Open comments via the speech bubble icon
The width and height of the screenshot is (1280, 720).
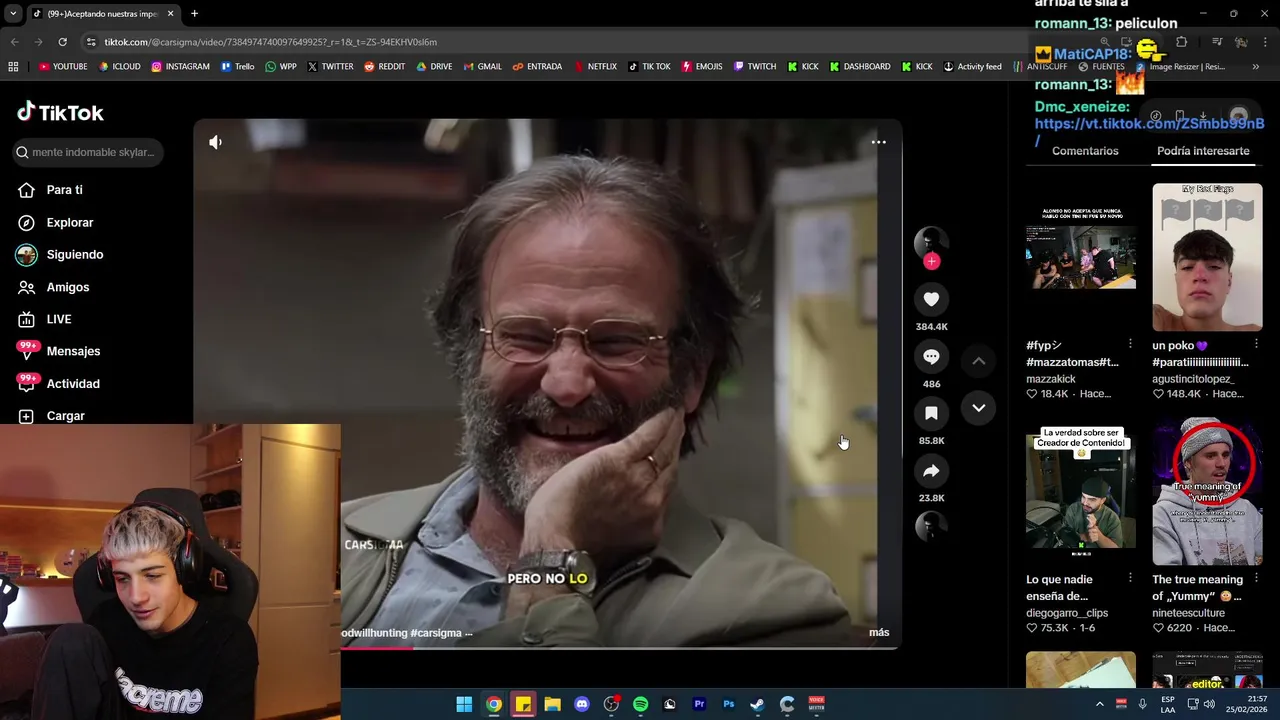[931, 356]
